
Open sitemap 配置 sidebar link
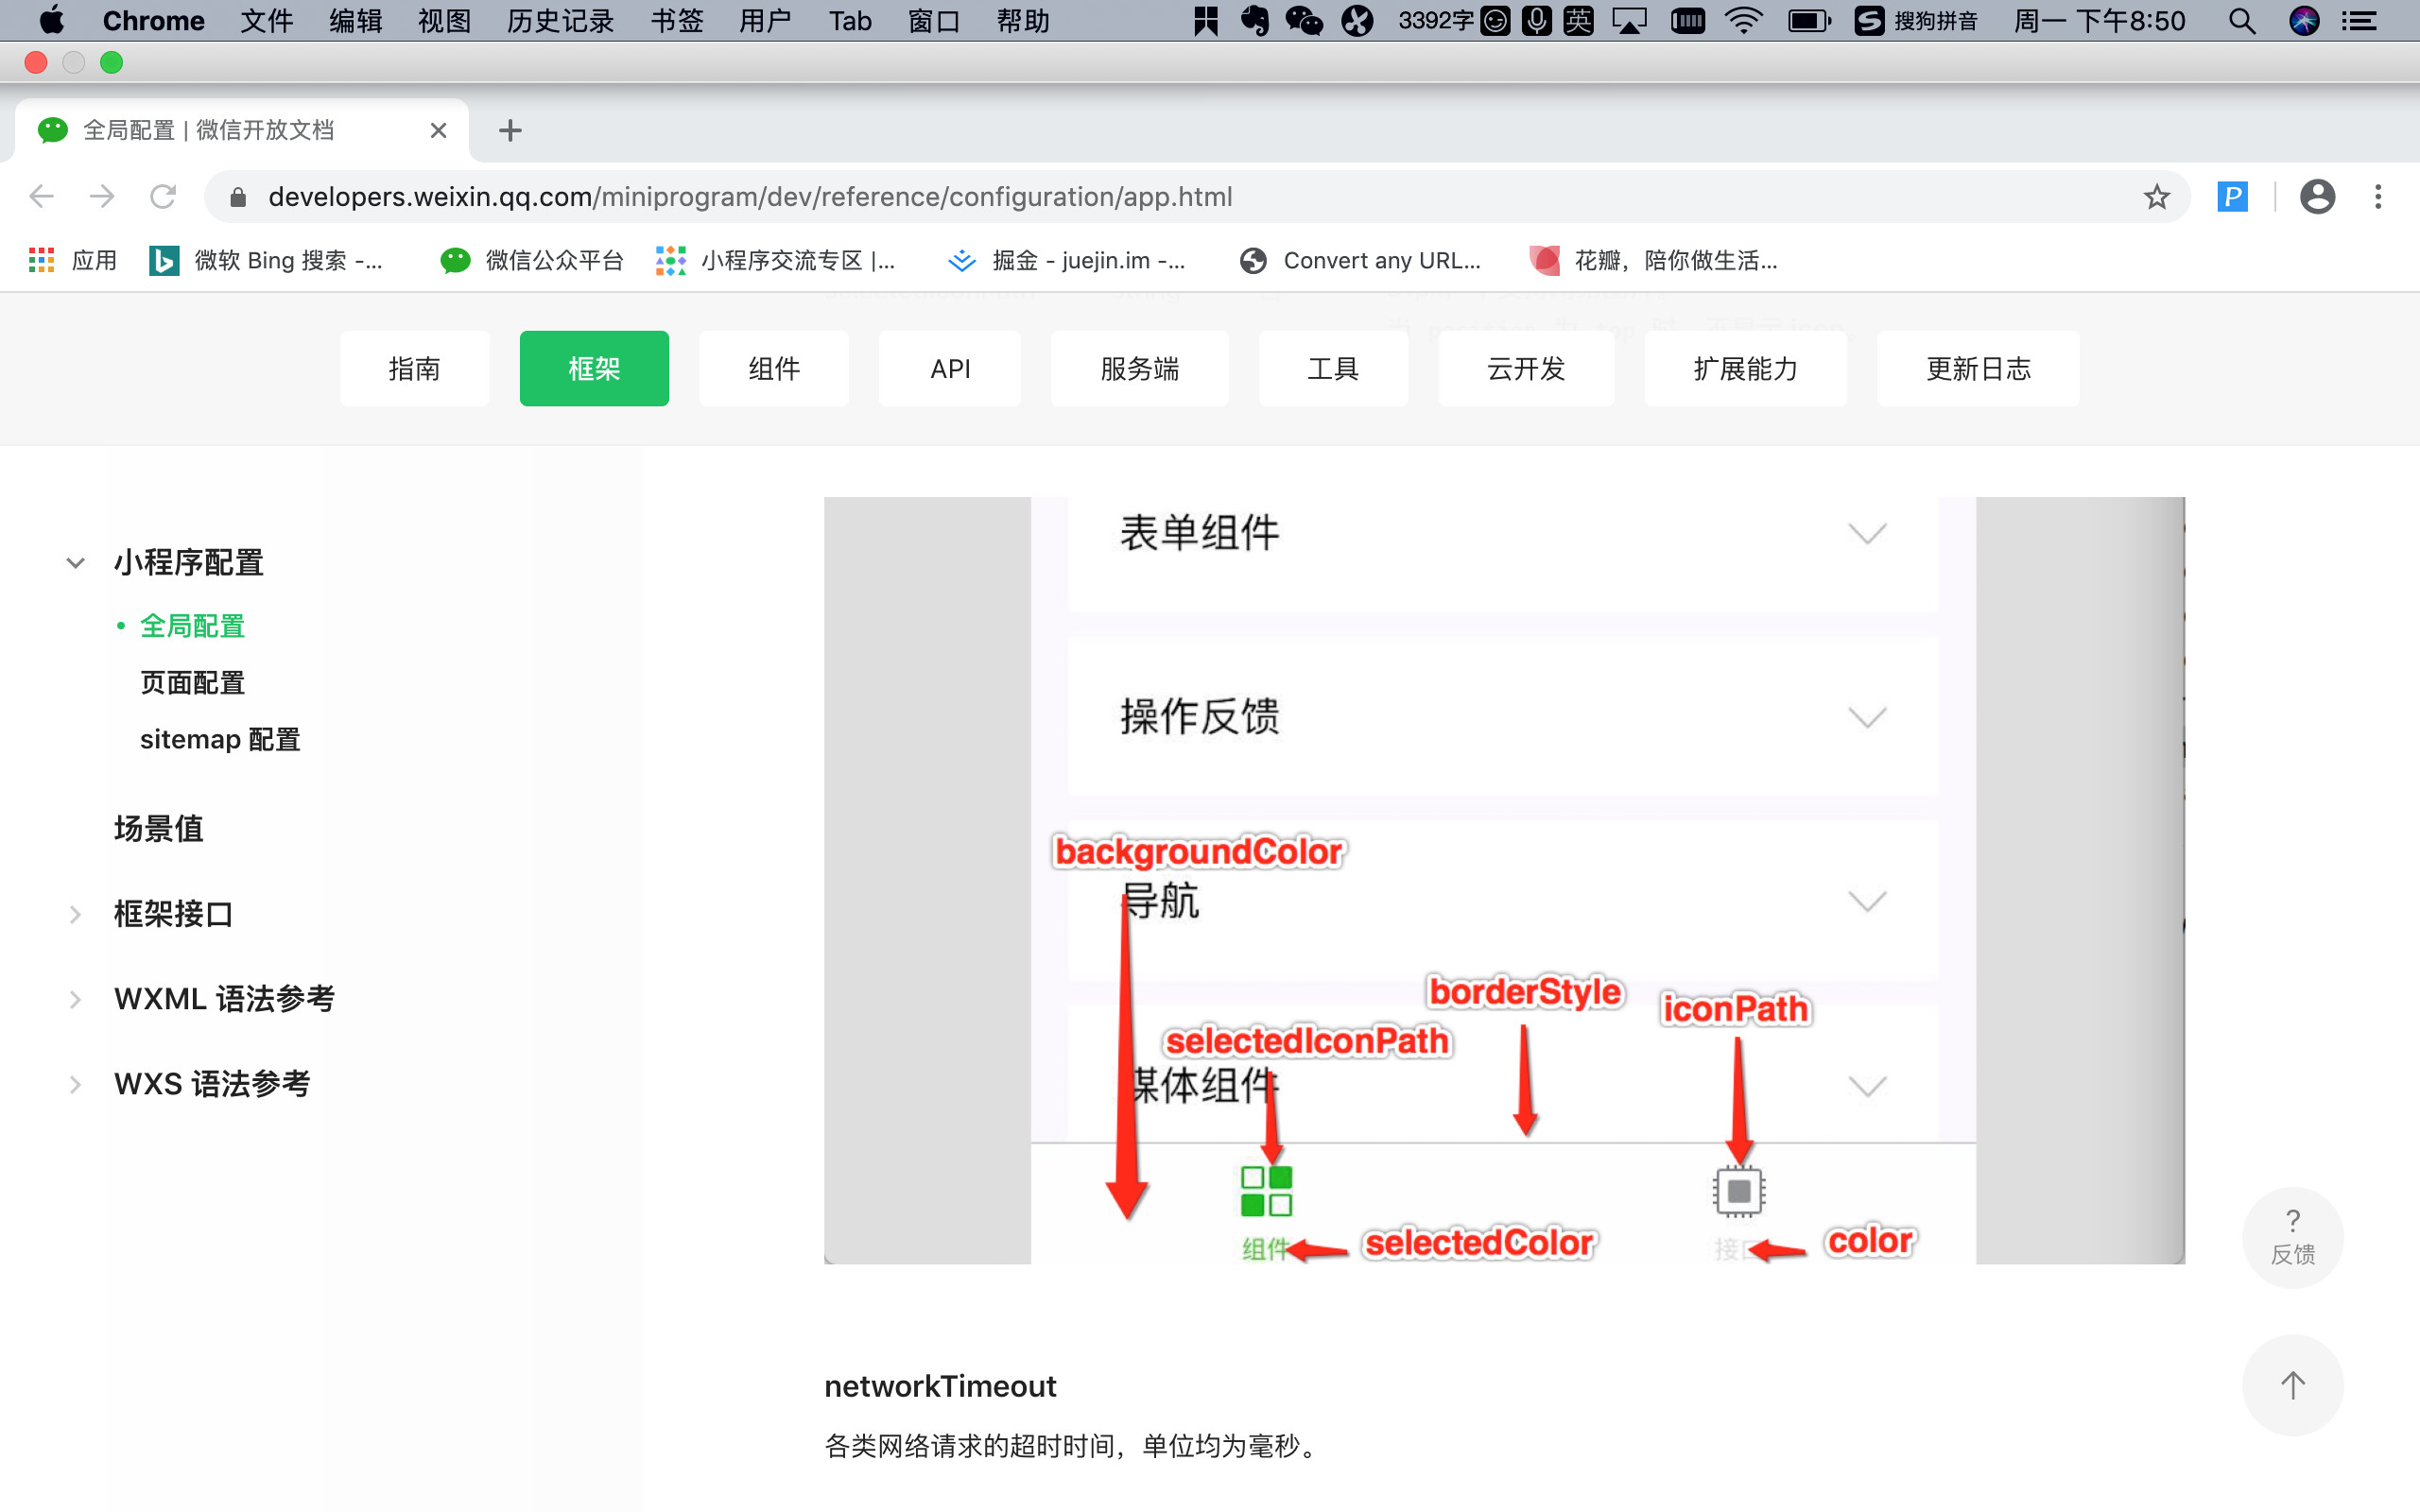tap(220, 740)
